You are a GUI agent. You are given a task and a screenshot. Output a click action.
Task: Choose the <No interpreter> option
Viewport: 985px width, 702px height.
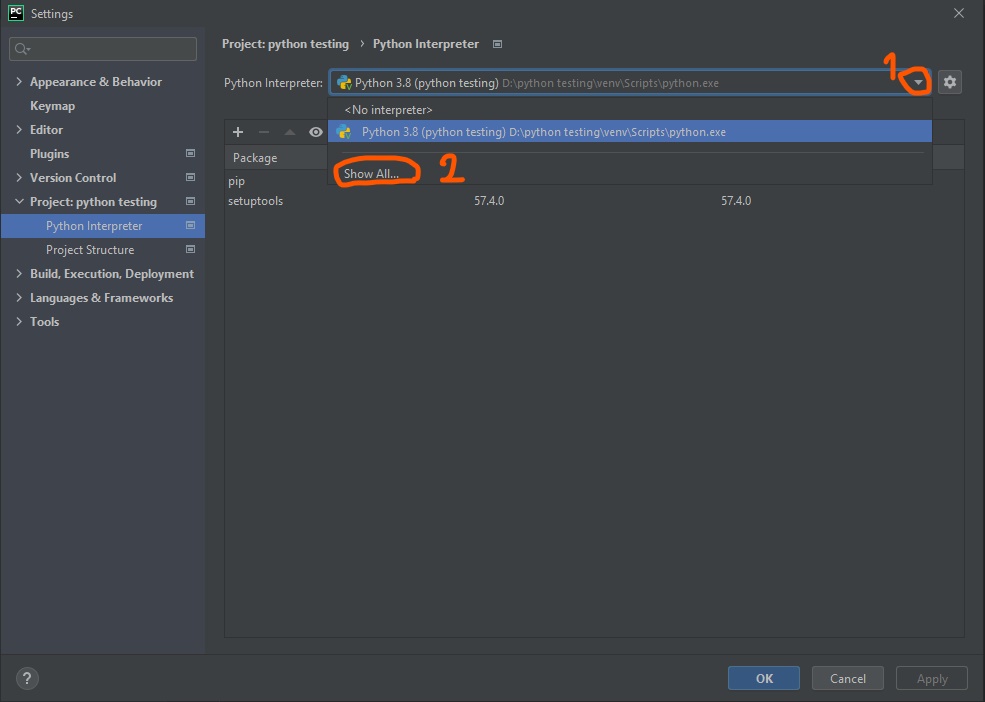click(x=388, y=109)
